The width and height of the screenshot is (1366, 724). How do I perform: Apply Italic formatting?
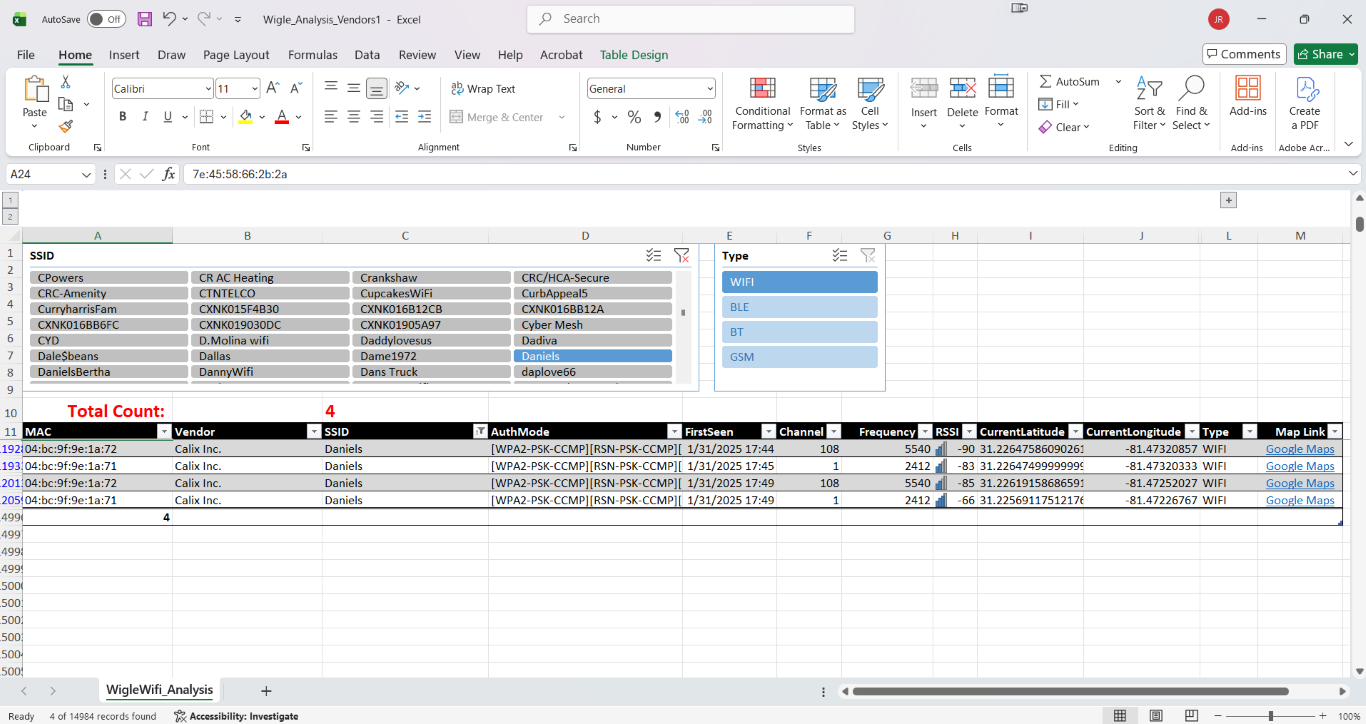tap(145, 117)
